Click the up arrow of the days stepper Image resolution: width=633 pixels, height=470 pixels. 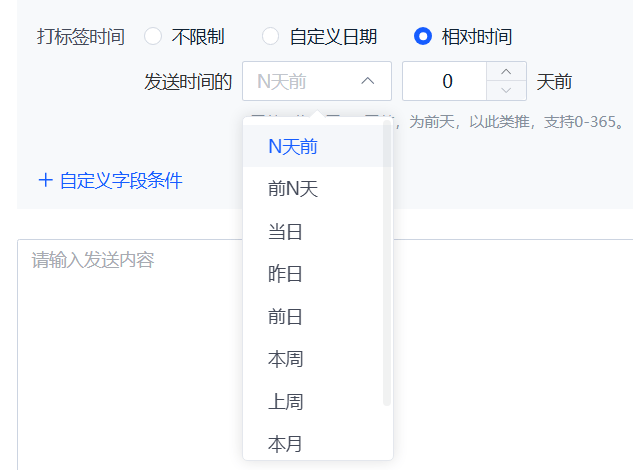(x=507, y=71)
